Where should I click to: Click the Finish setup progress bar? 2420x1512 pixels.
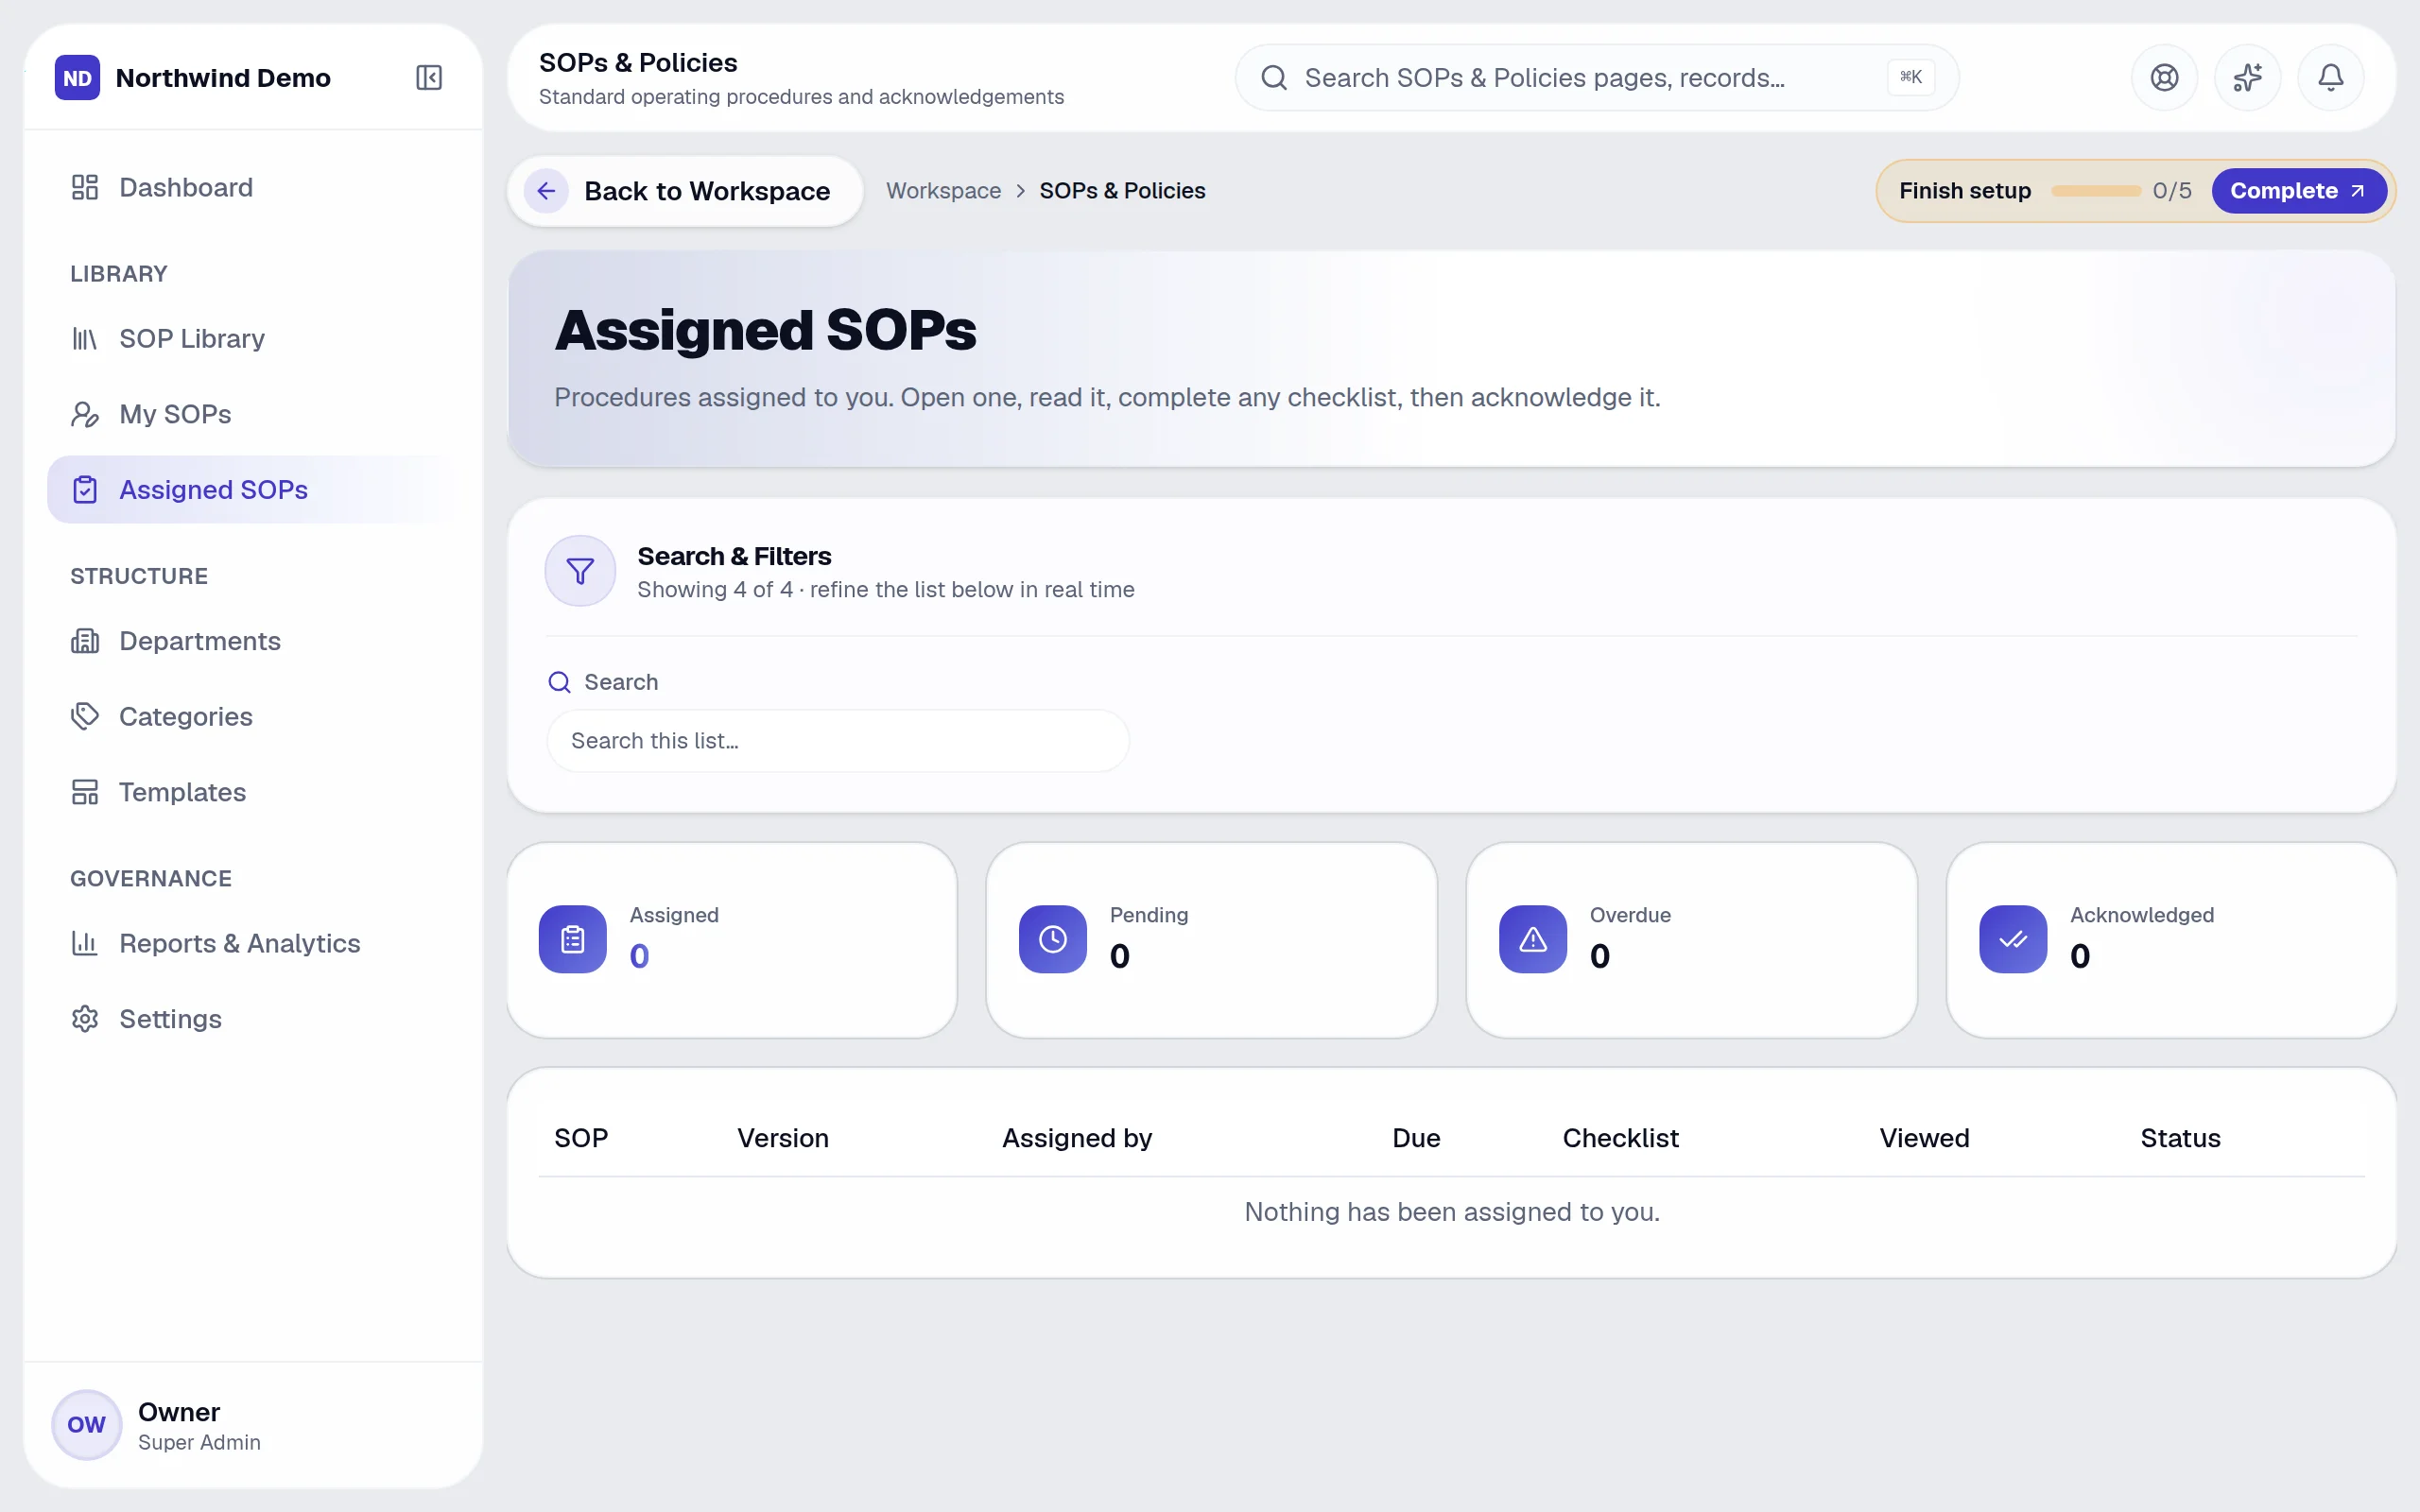2095,191
